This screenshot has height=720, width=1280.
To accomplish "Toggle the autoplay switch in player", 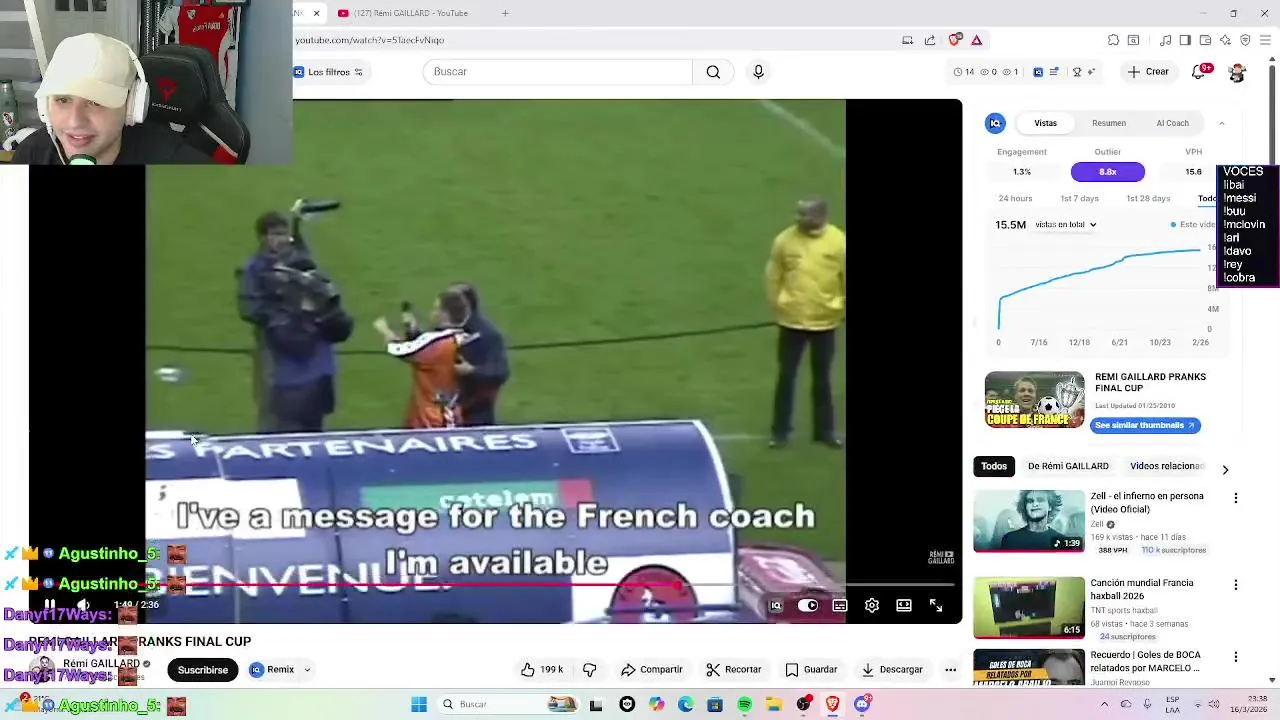I will [x=808, y=605].
